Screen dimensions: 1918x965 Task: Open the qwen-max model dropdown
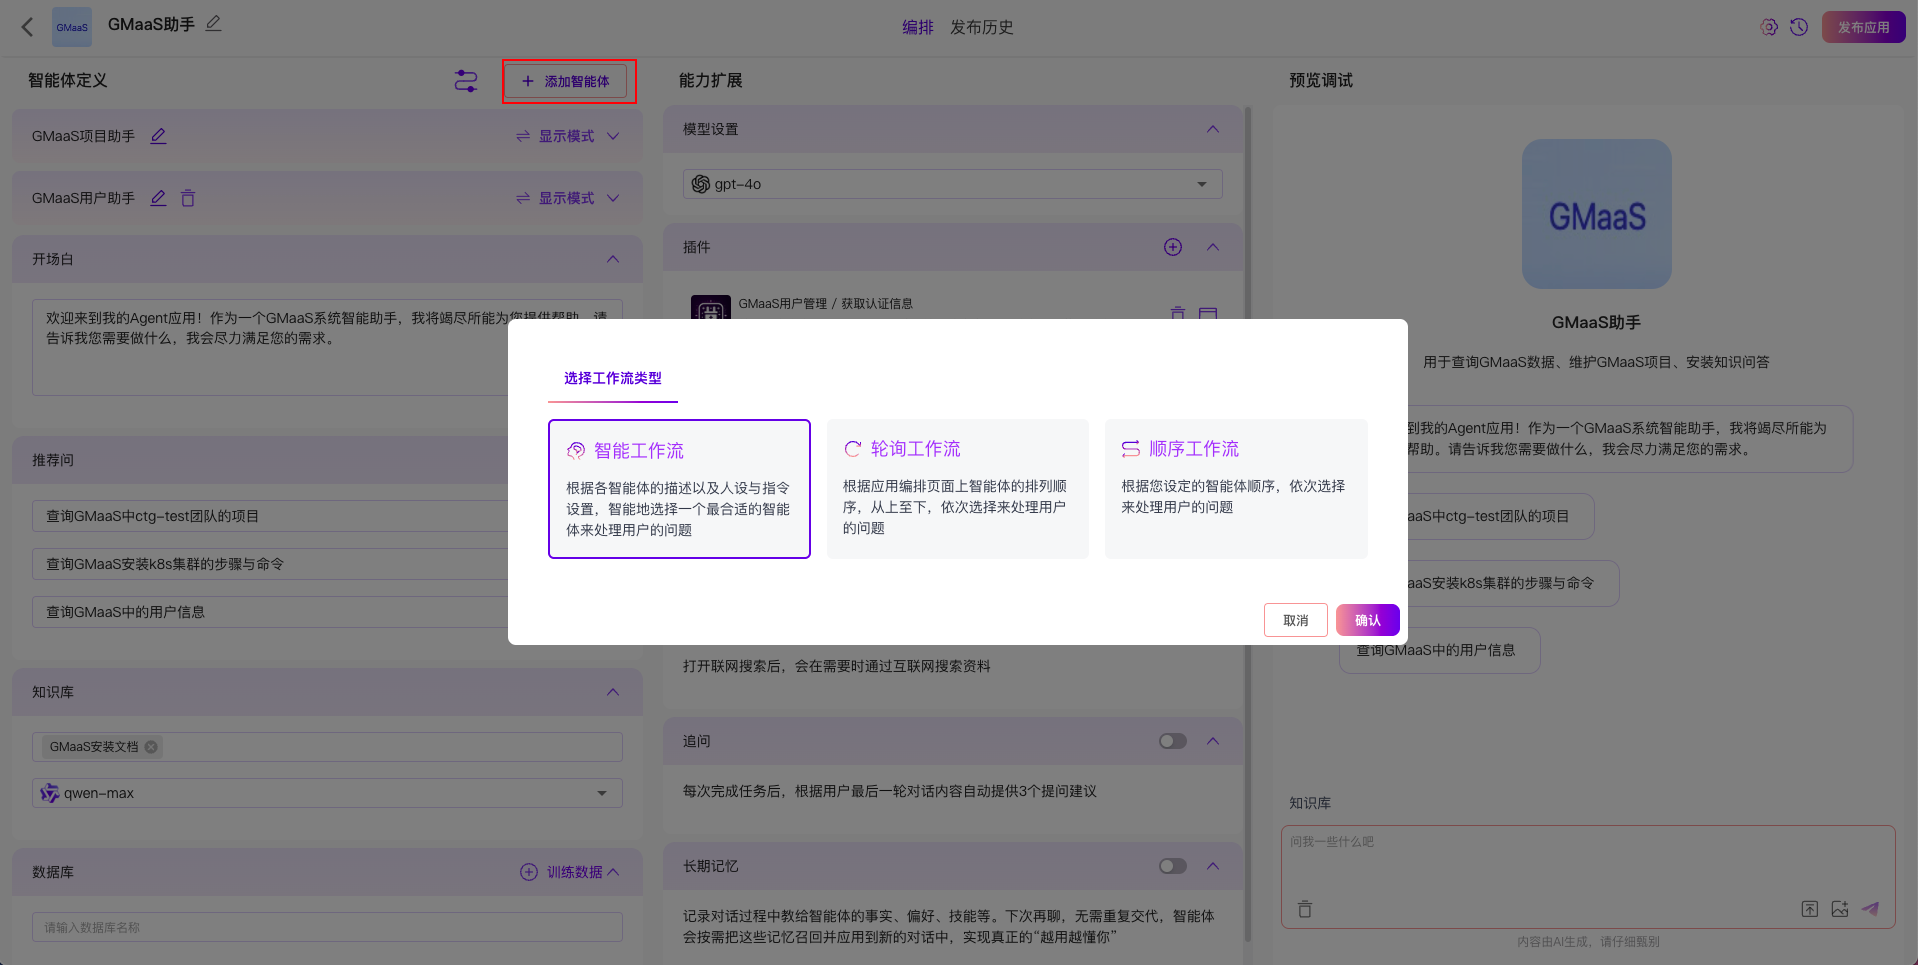click(x=327, y=793)
